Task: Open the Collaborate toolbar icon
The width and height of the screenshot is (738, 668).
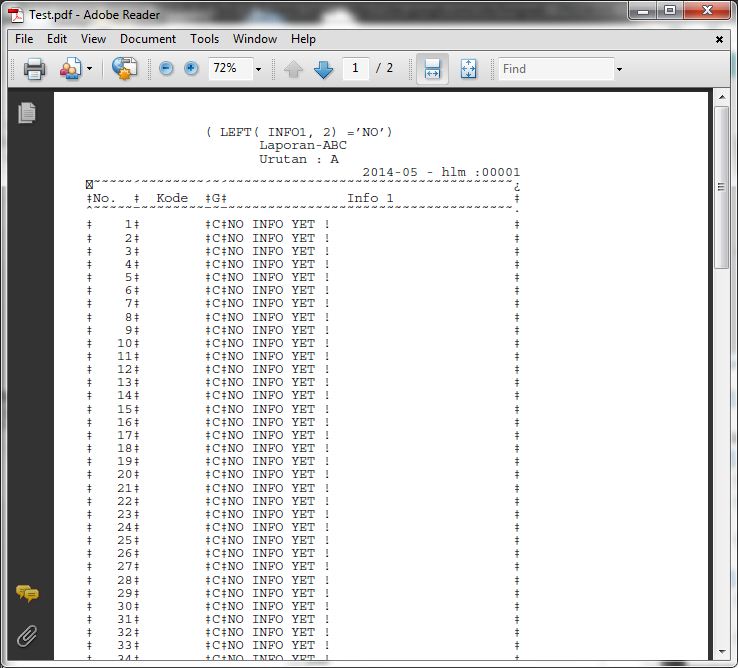Action: 70,69
